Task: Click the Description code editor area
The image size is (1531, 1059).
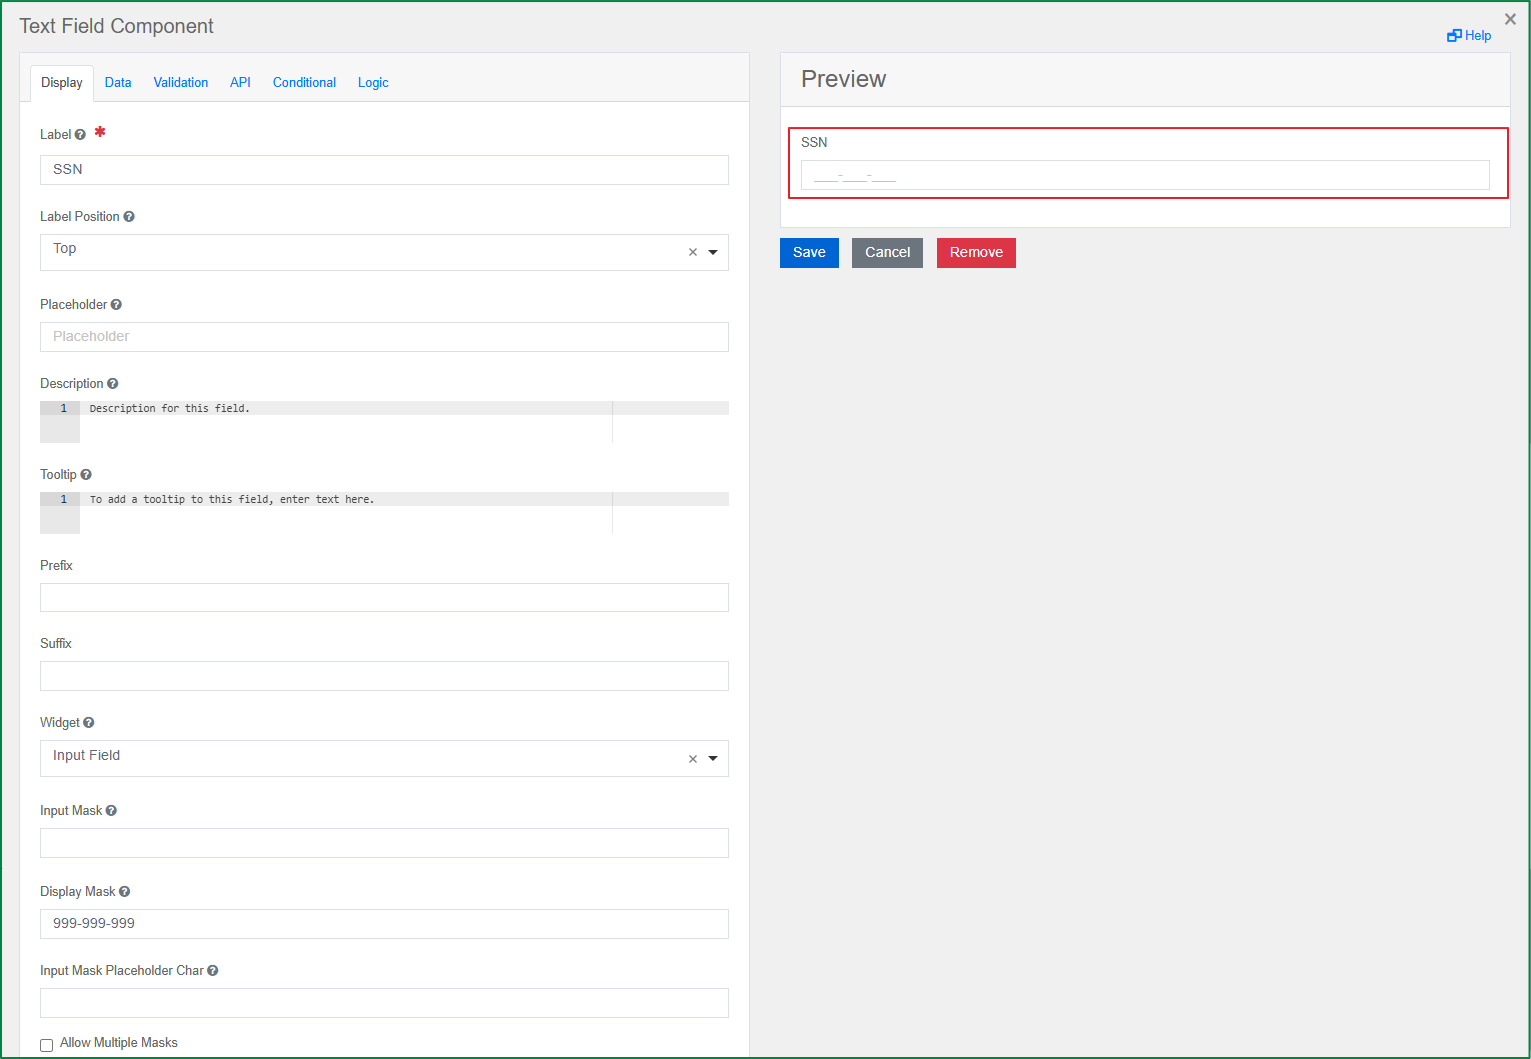Action: pos(384,422)
